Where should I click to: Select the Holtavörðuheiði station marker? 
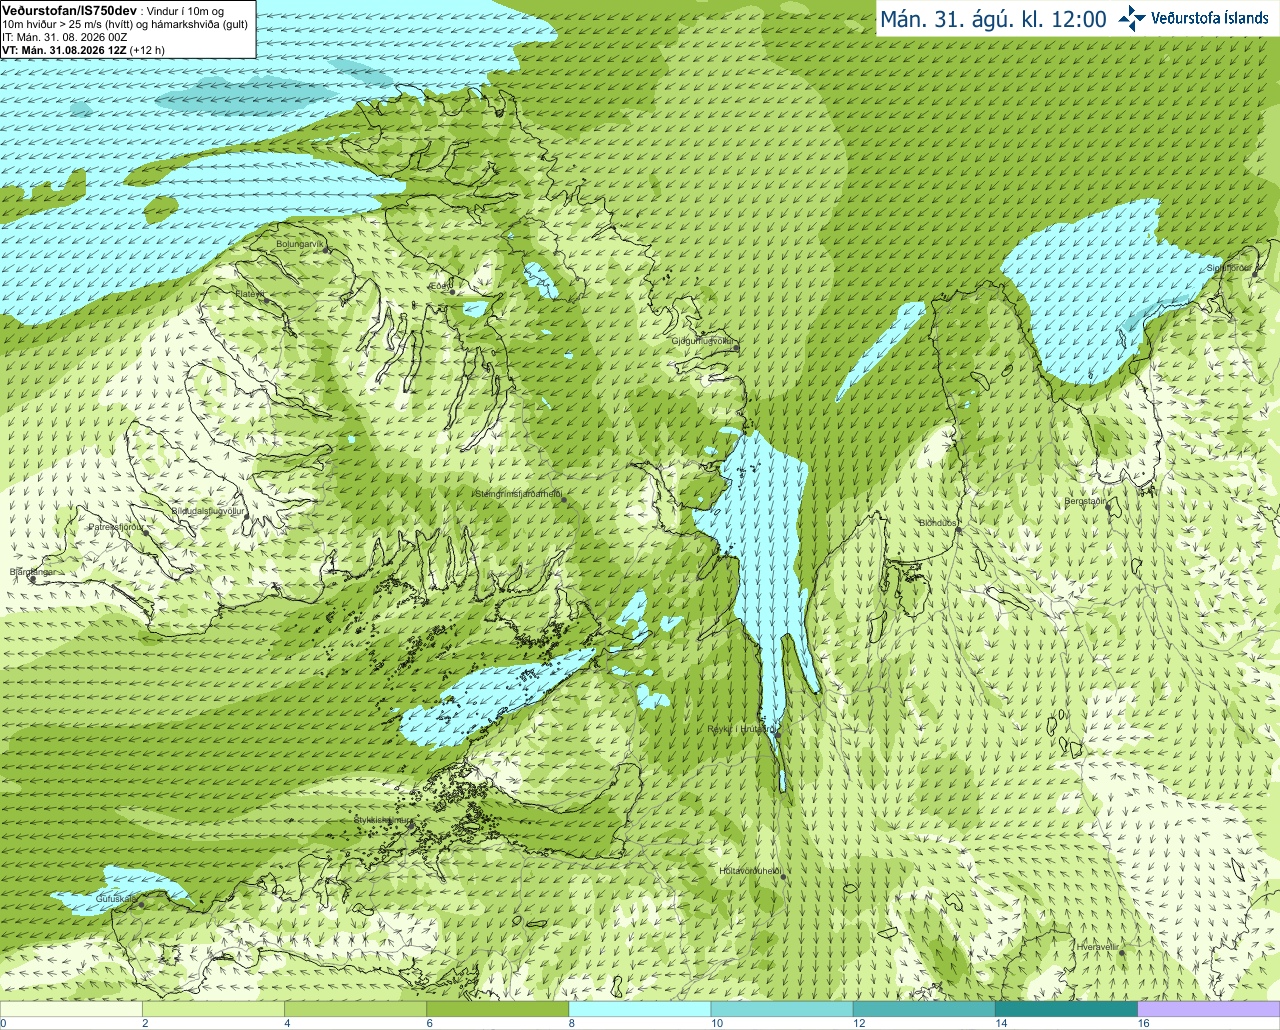point(784,877)
